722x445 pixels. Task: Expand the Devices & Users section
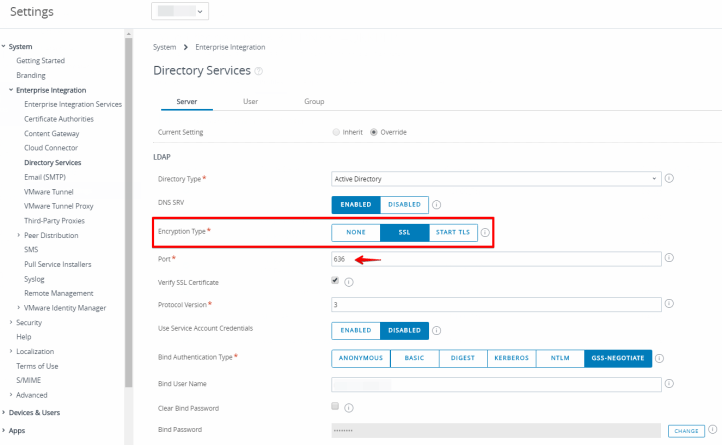[x=4, y=412]
